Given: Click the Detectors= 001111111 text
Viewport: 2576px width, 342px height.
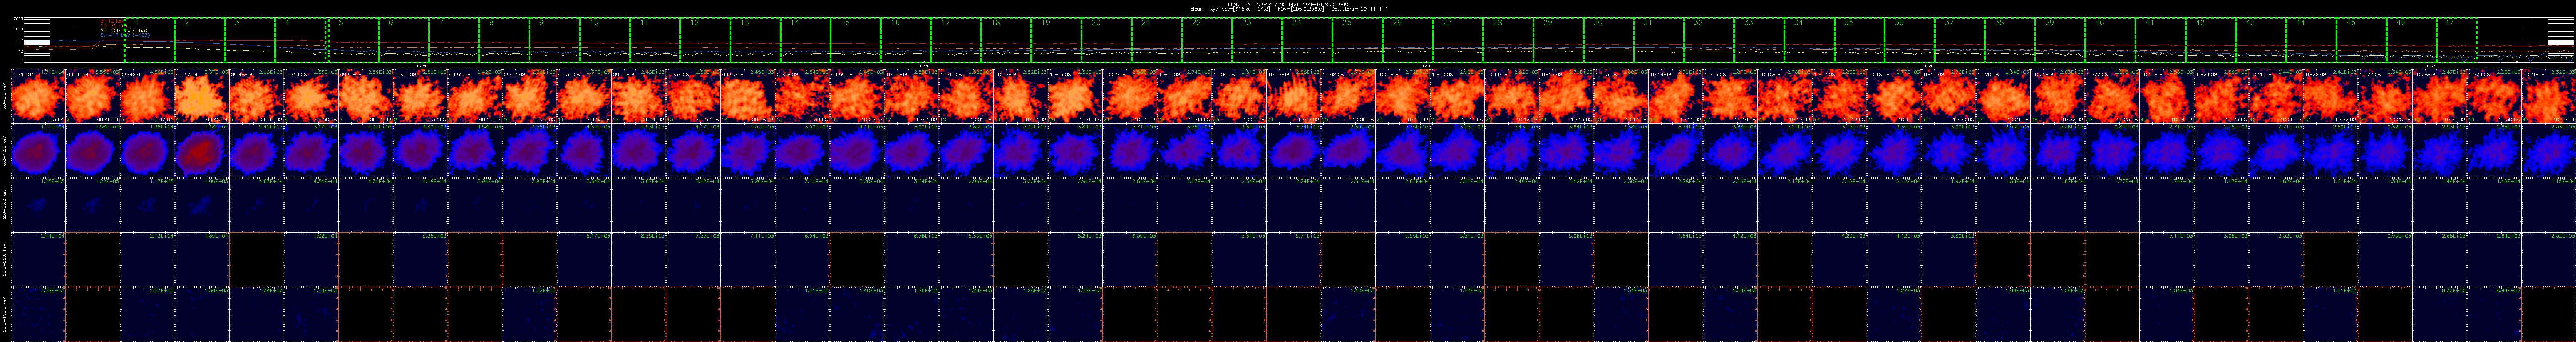Looking at the screenshot, I should (x=1360, y=9).
